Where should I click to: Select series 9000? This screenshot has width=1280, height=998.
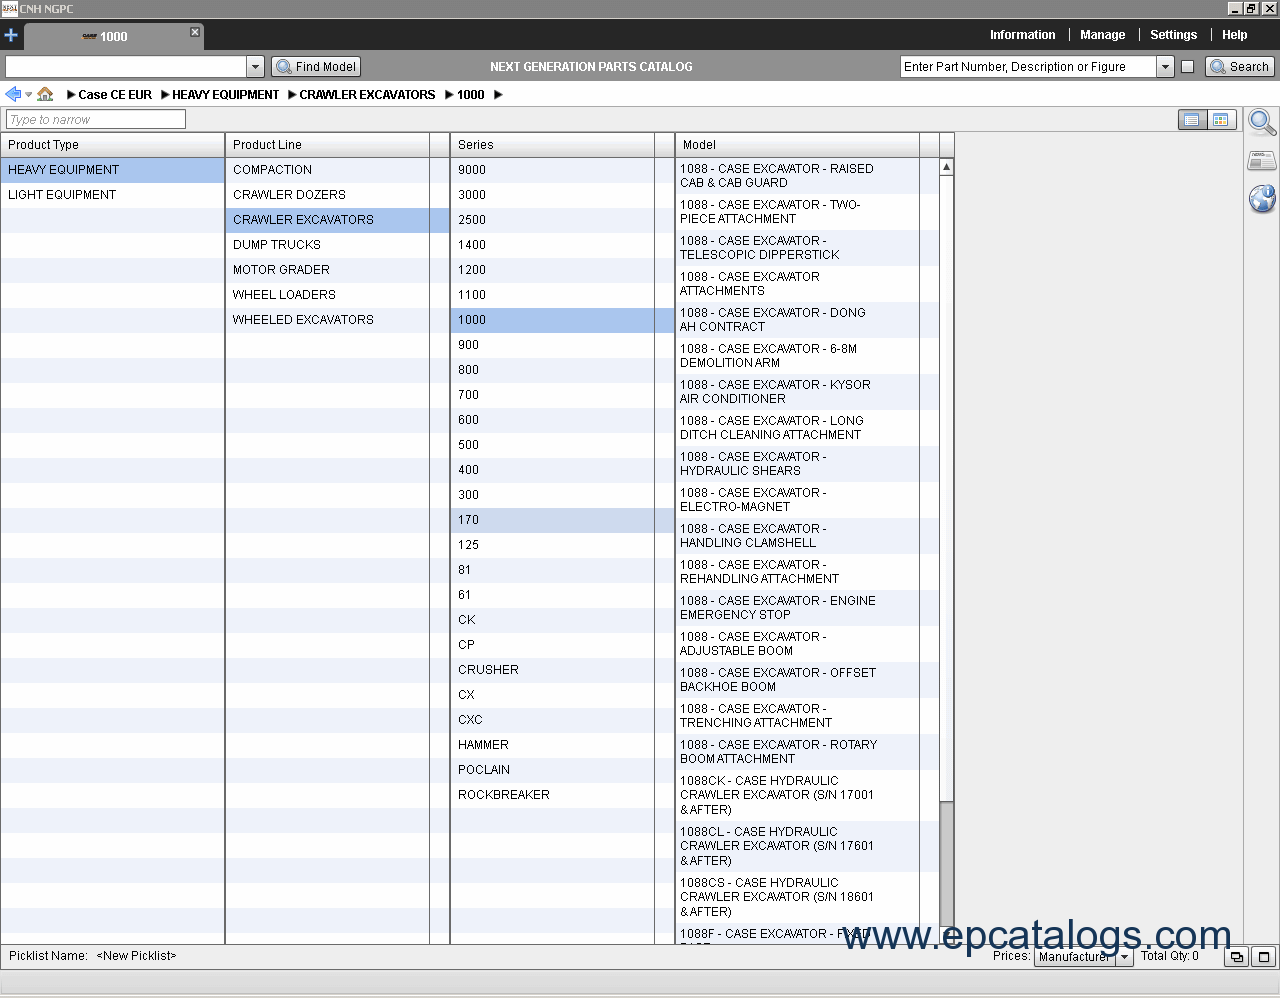pyautogui.click(x=562, y=170)
